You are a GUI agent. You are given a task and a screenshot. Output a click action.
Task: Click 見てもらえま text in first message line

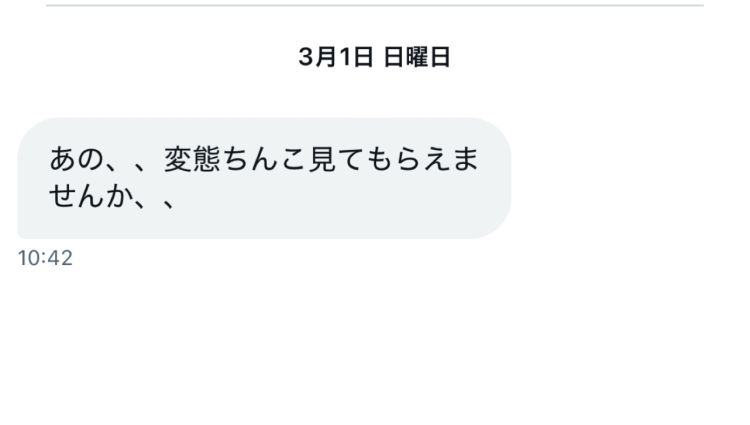(x=394, y=159)
